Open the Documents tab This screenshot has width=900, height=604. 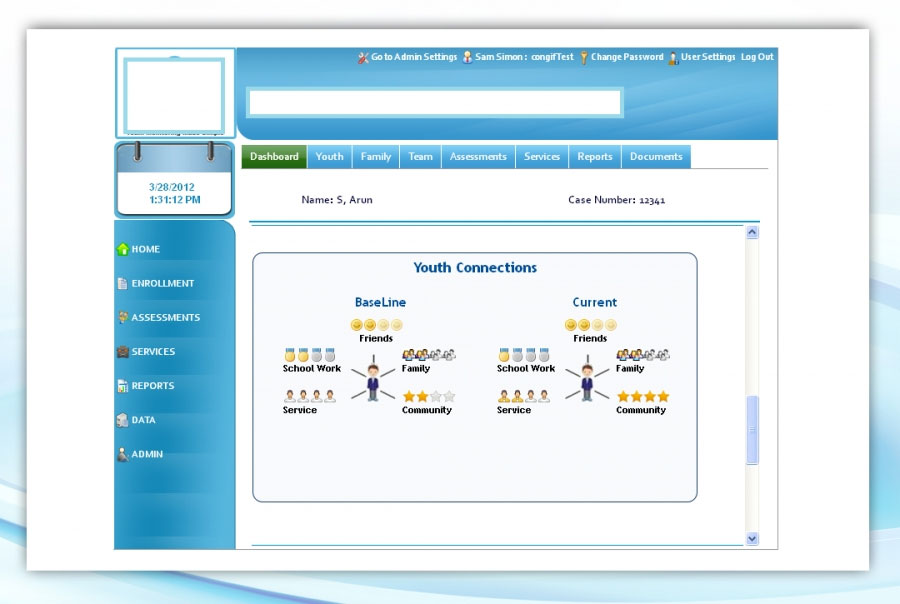pos(656,157)
